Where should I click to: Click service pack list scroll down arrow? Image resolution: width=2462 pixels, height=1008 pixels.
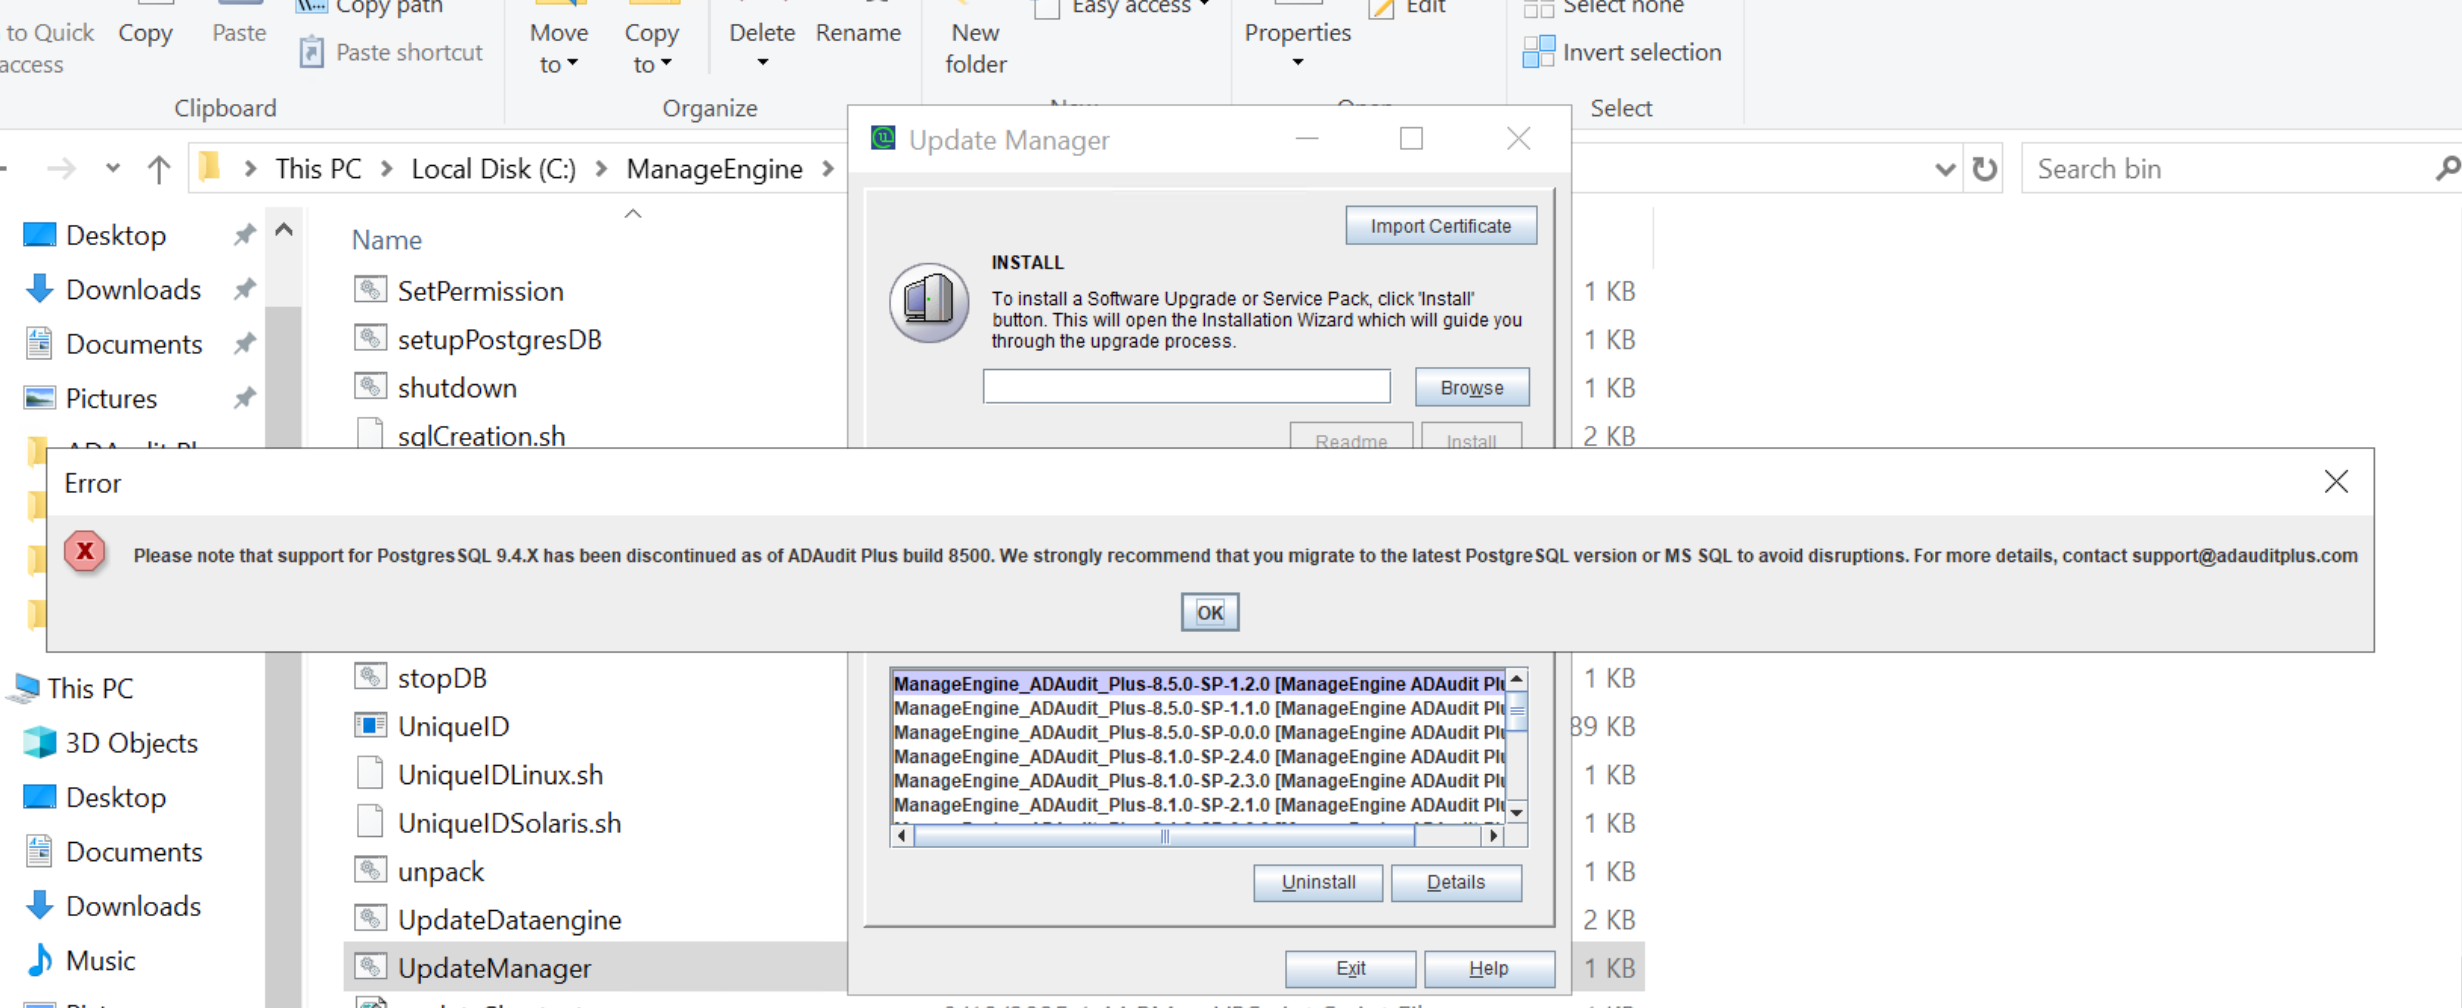(1517, 812)
